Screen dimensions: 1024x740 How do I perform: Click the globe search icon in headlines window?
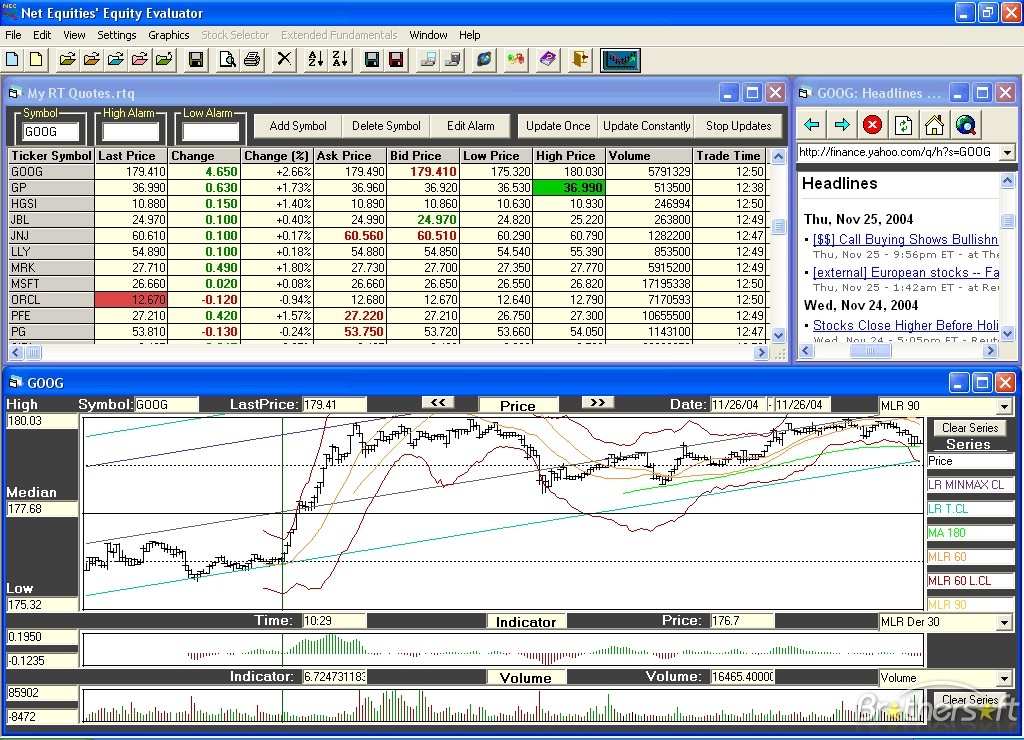tap(965, 125)
